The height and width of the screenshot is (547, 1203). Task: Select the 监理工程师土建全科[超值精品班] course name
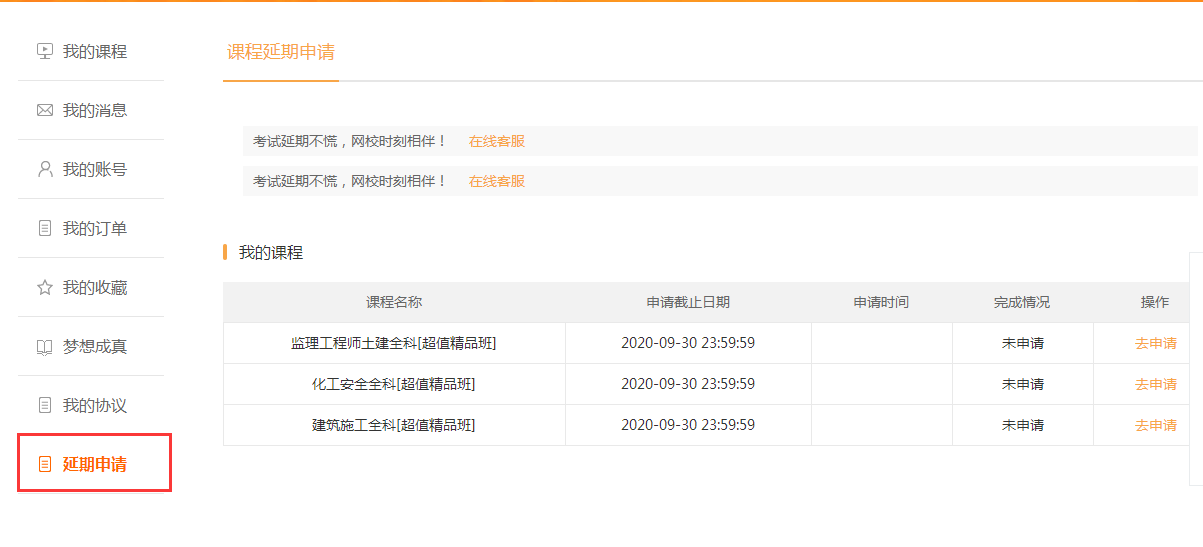[394, 343]
